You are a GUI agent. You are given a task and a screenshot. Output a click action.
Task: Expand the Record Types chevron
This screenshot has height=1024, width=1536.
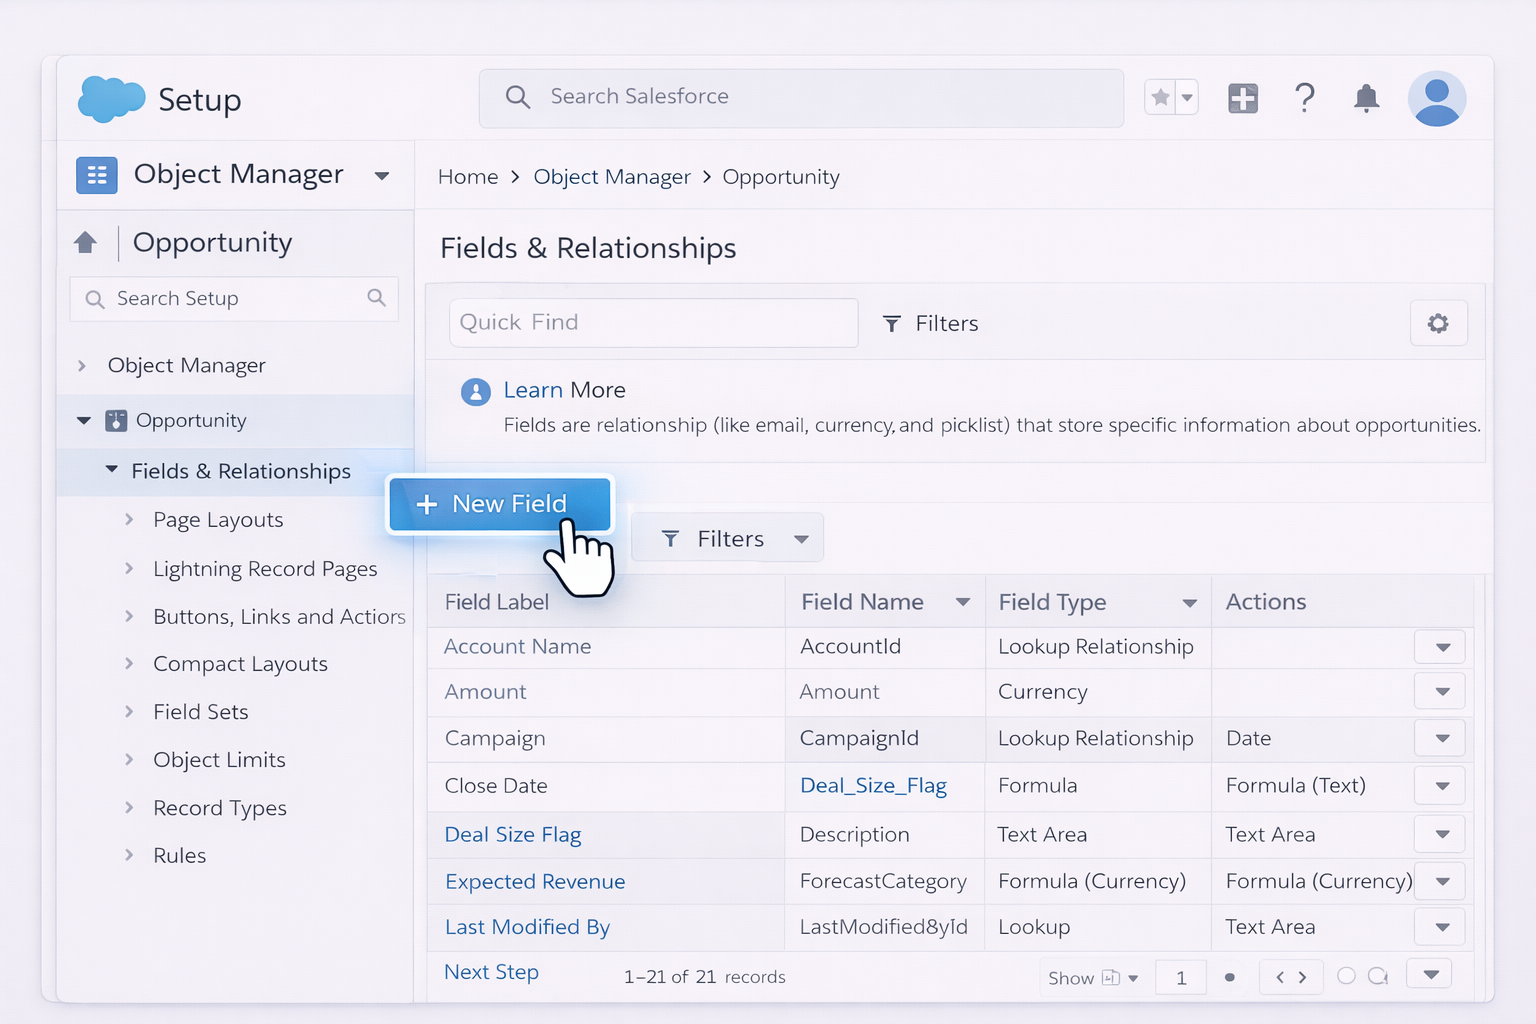[129, 807]
